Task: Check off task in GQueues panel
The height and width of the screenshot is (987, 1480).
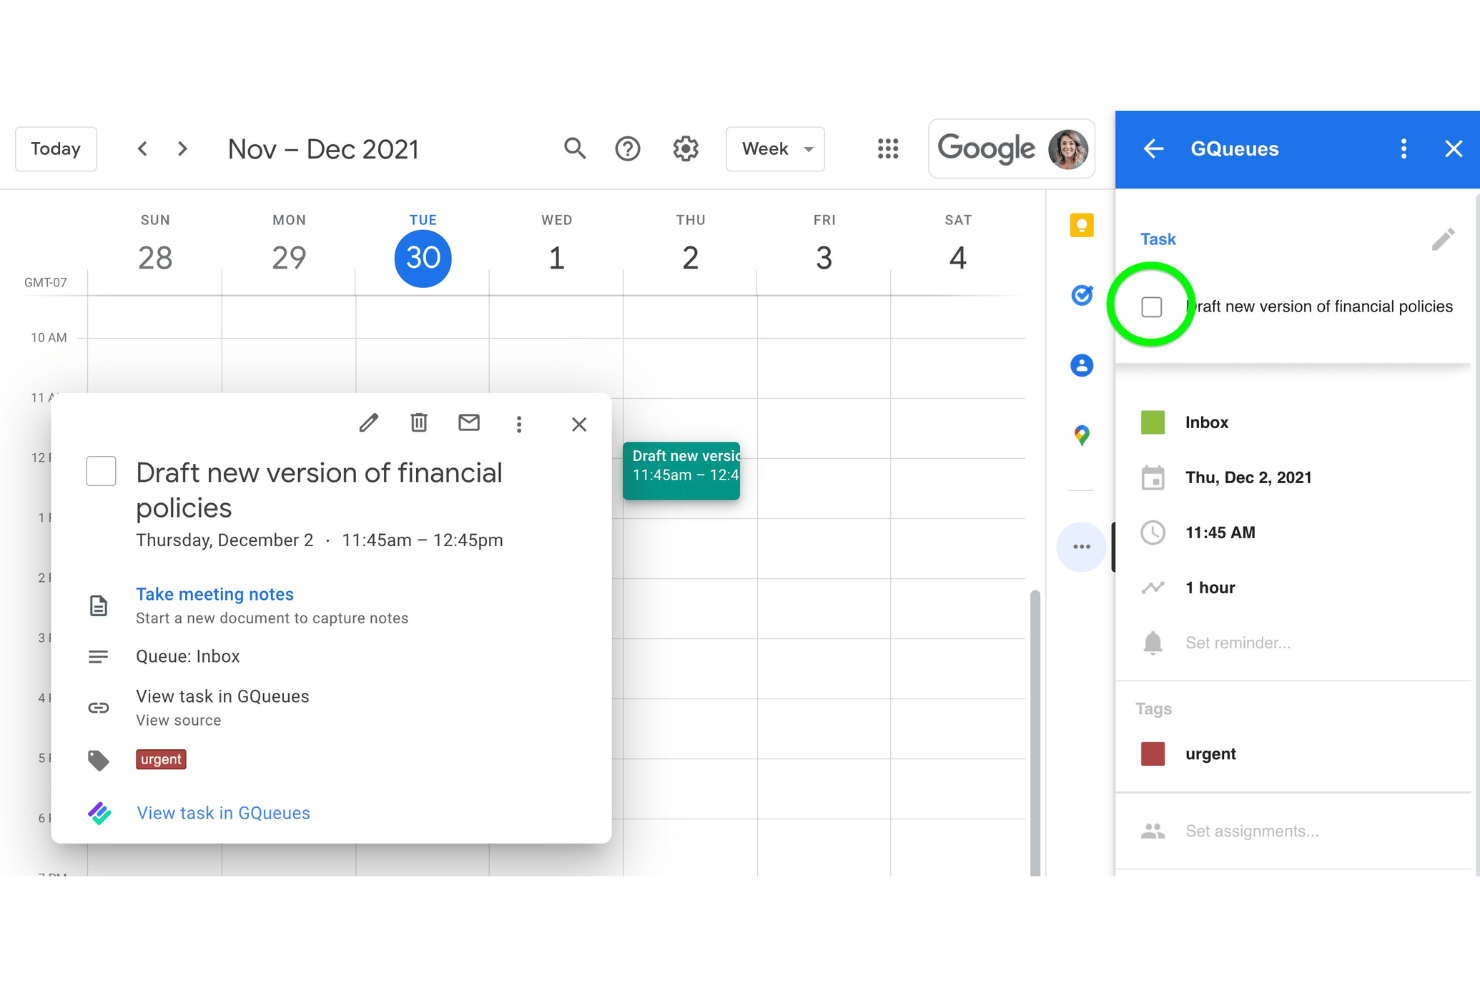Action: click(1152, 307)
